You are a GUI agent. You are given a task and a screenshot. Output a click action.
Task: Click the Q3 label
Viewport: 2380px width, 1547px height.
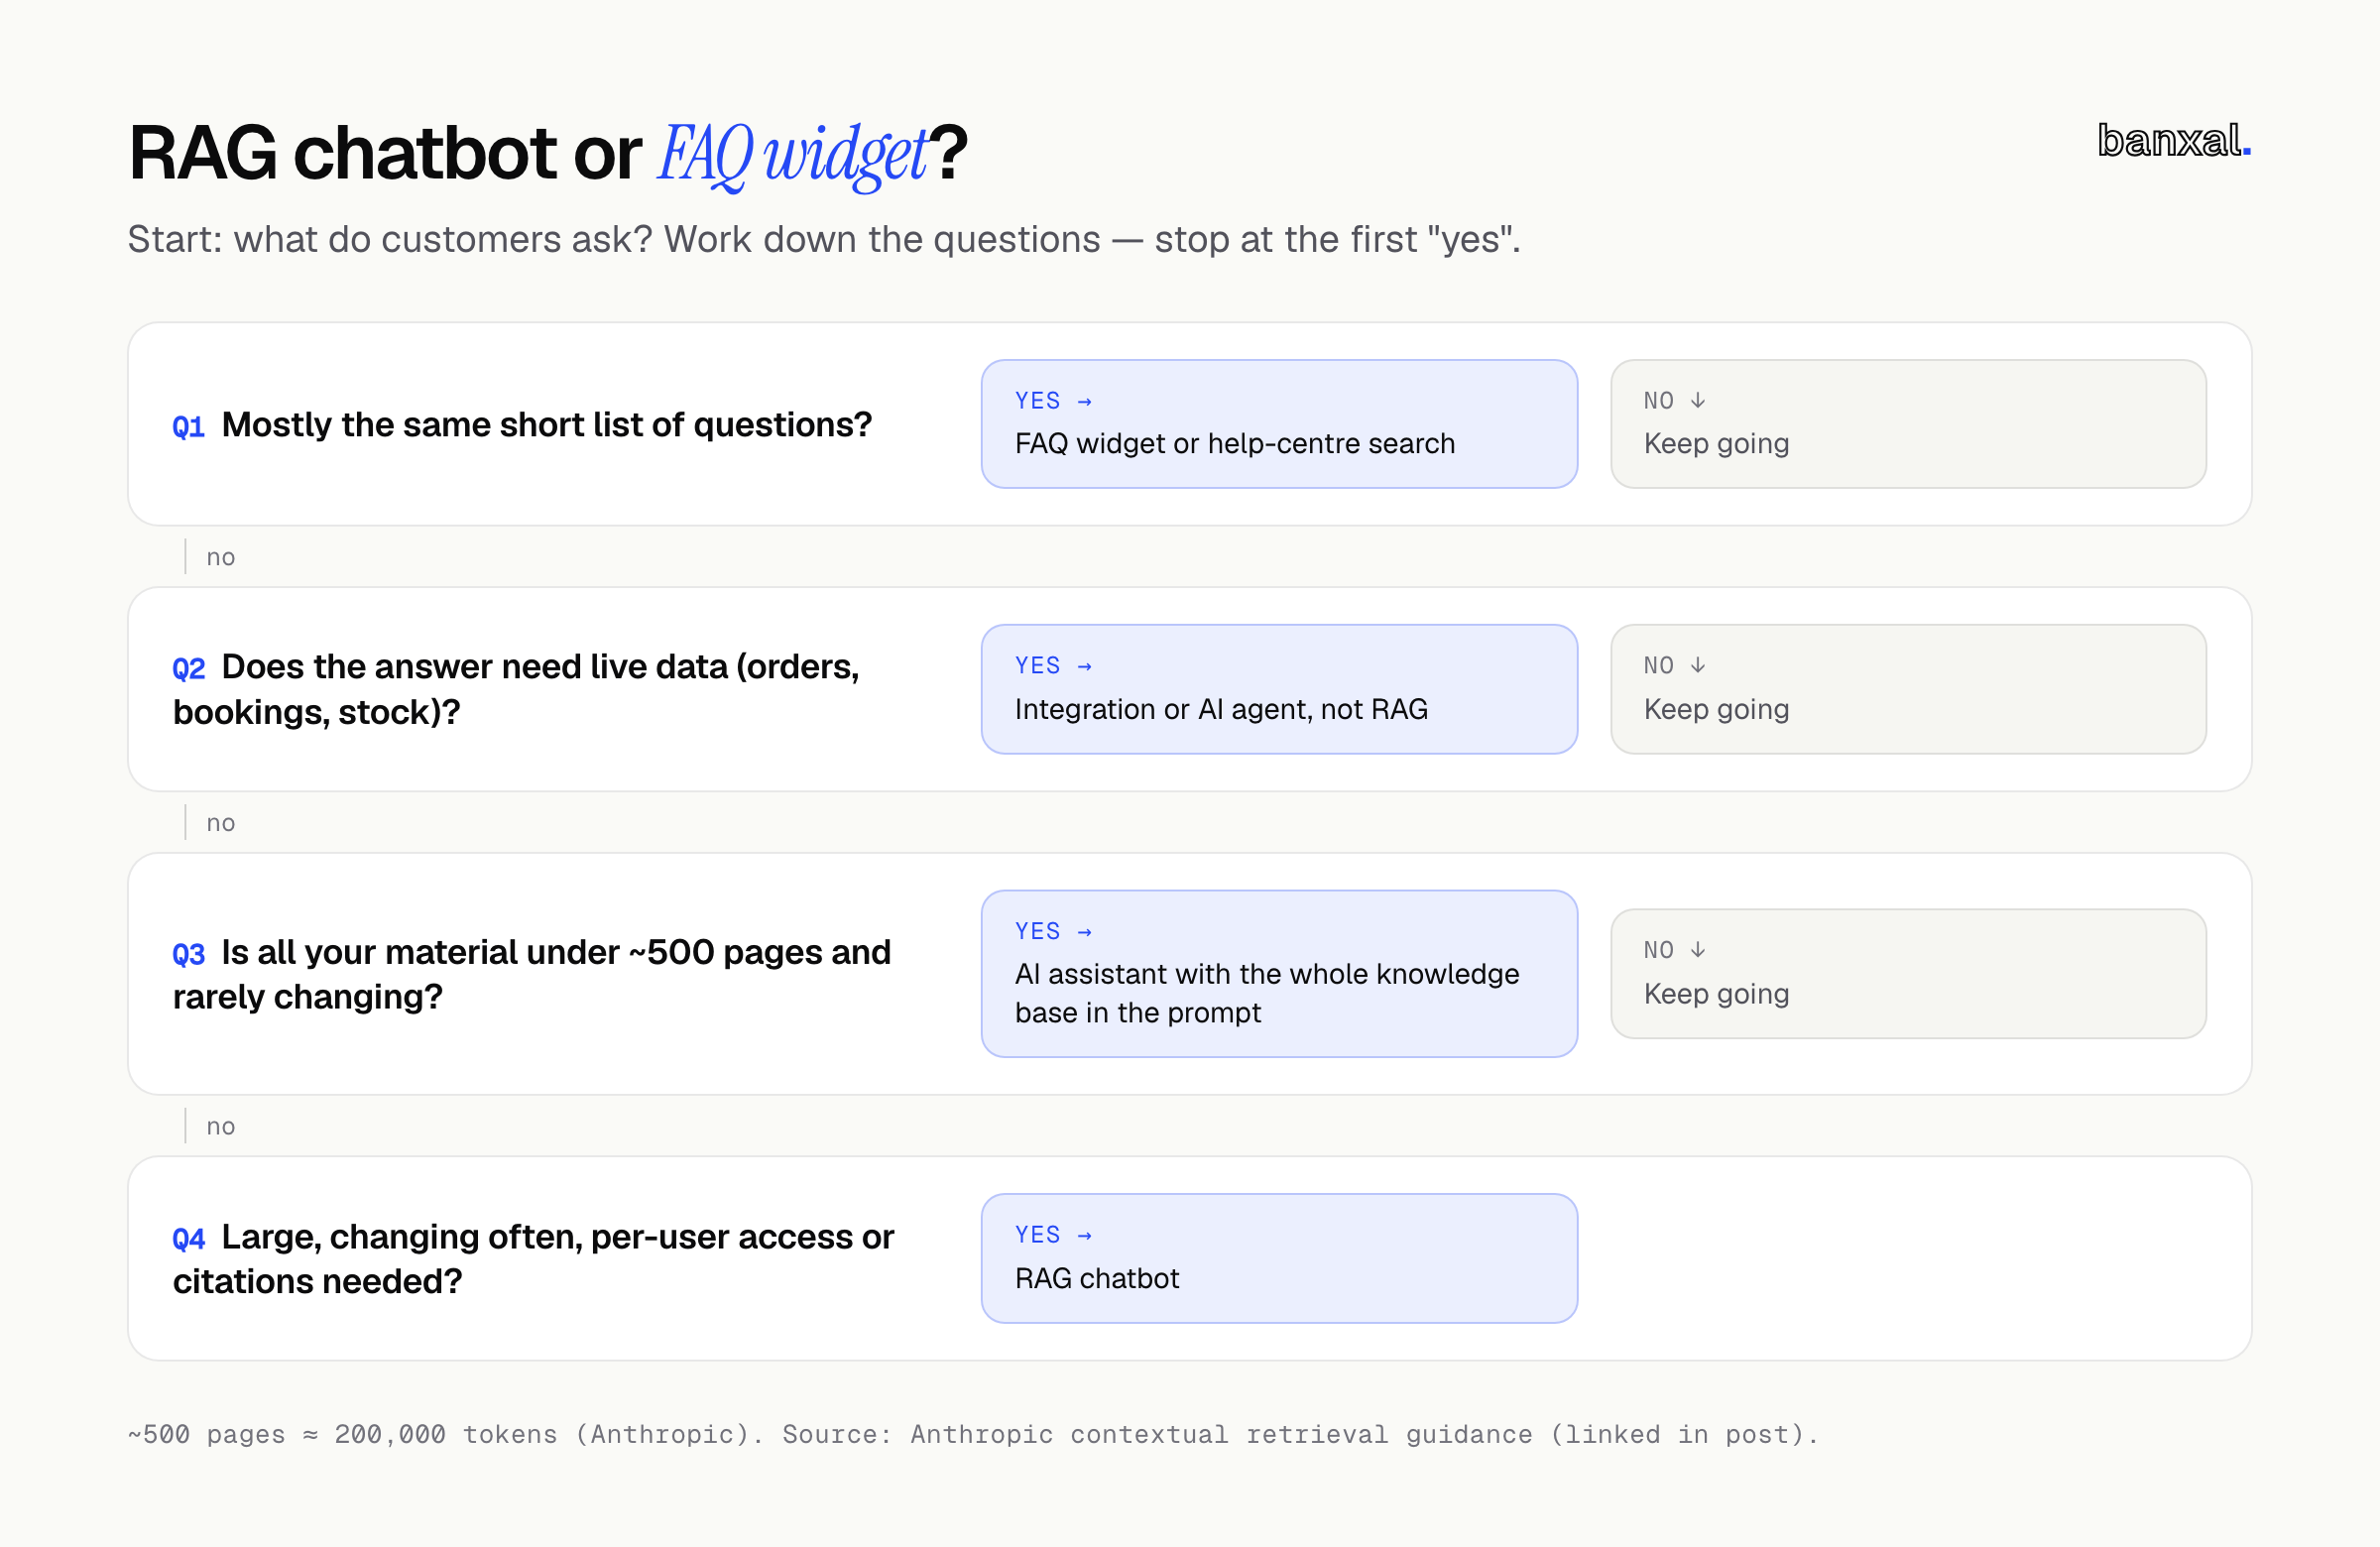tap(188, 954)
